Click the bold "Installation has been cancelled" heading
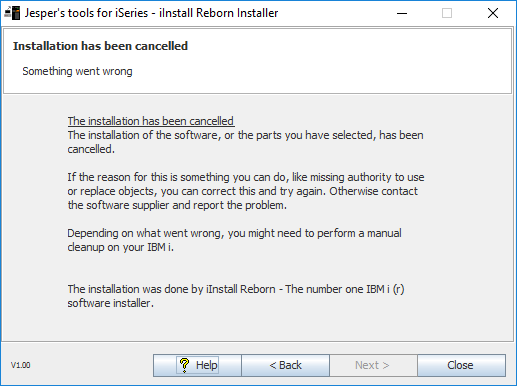 (100, 46)
